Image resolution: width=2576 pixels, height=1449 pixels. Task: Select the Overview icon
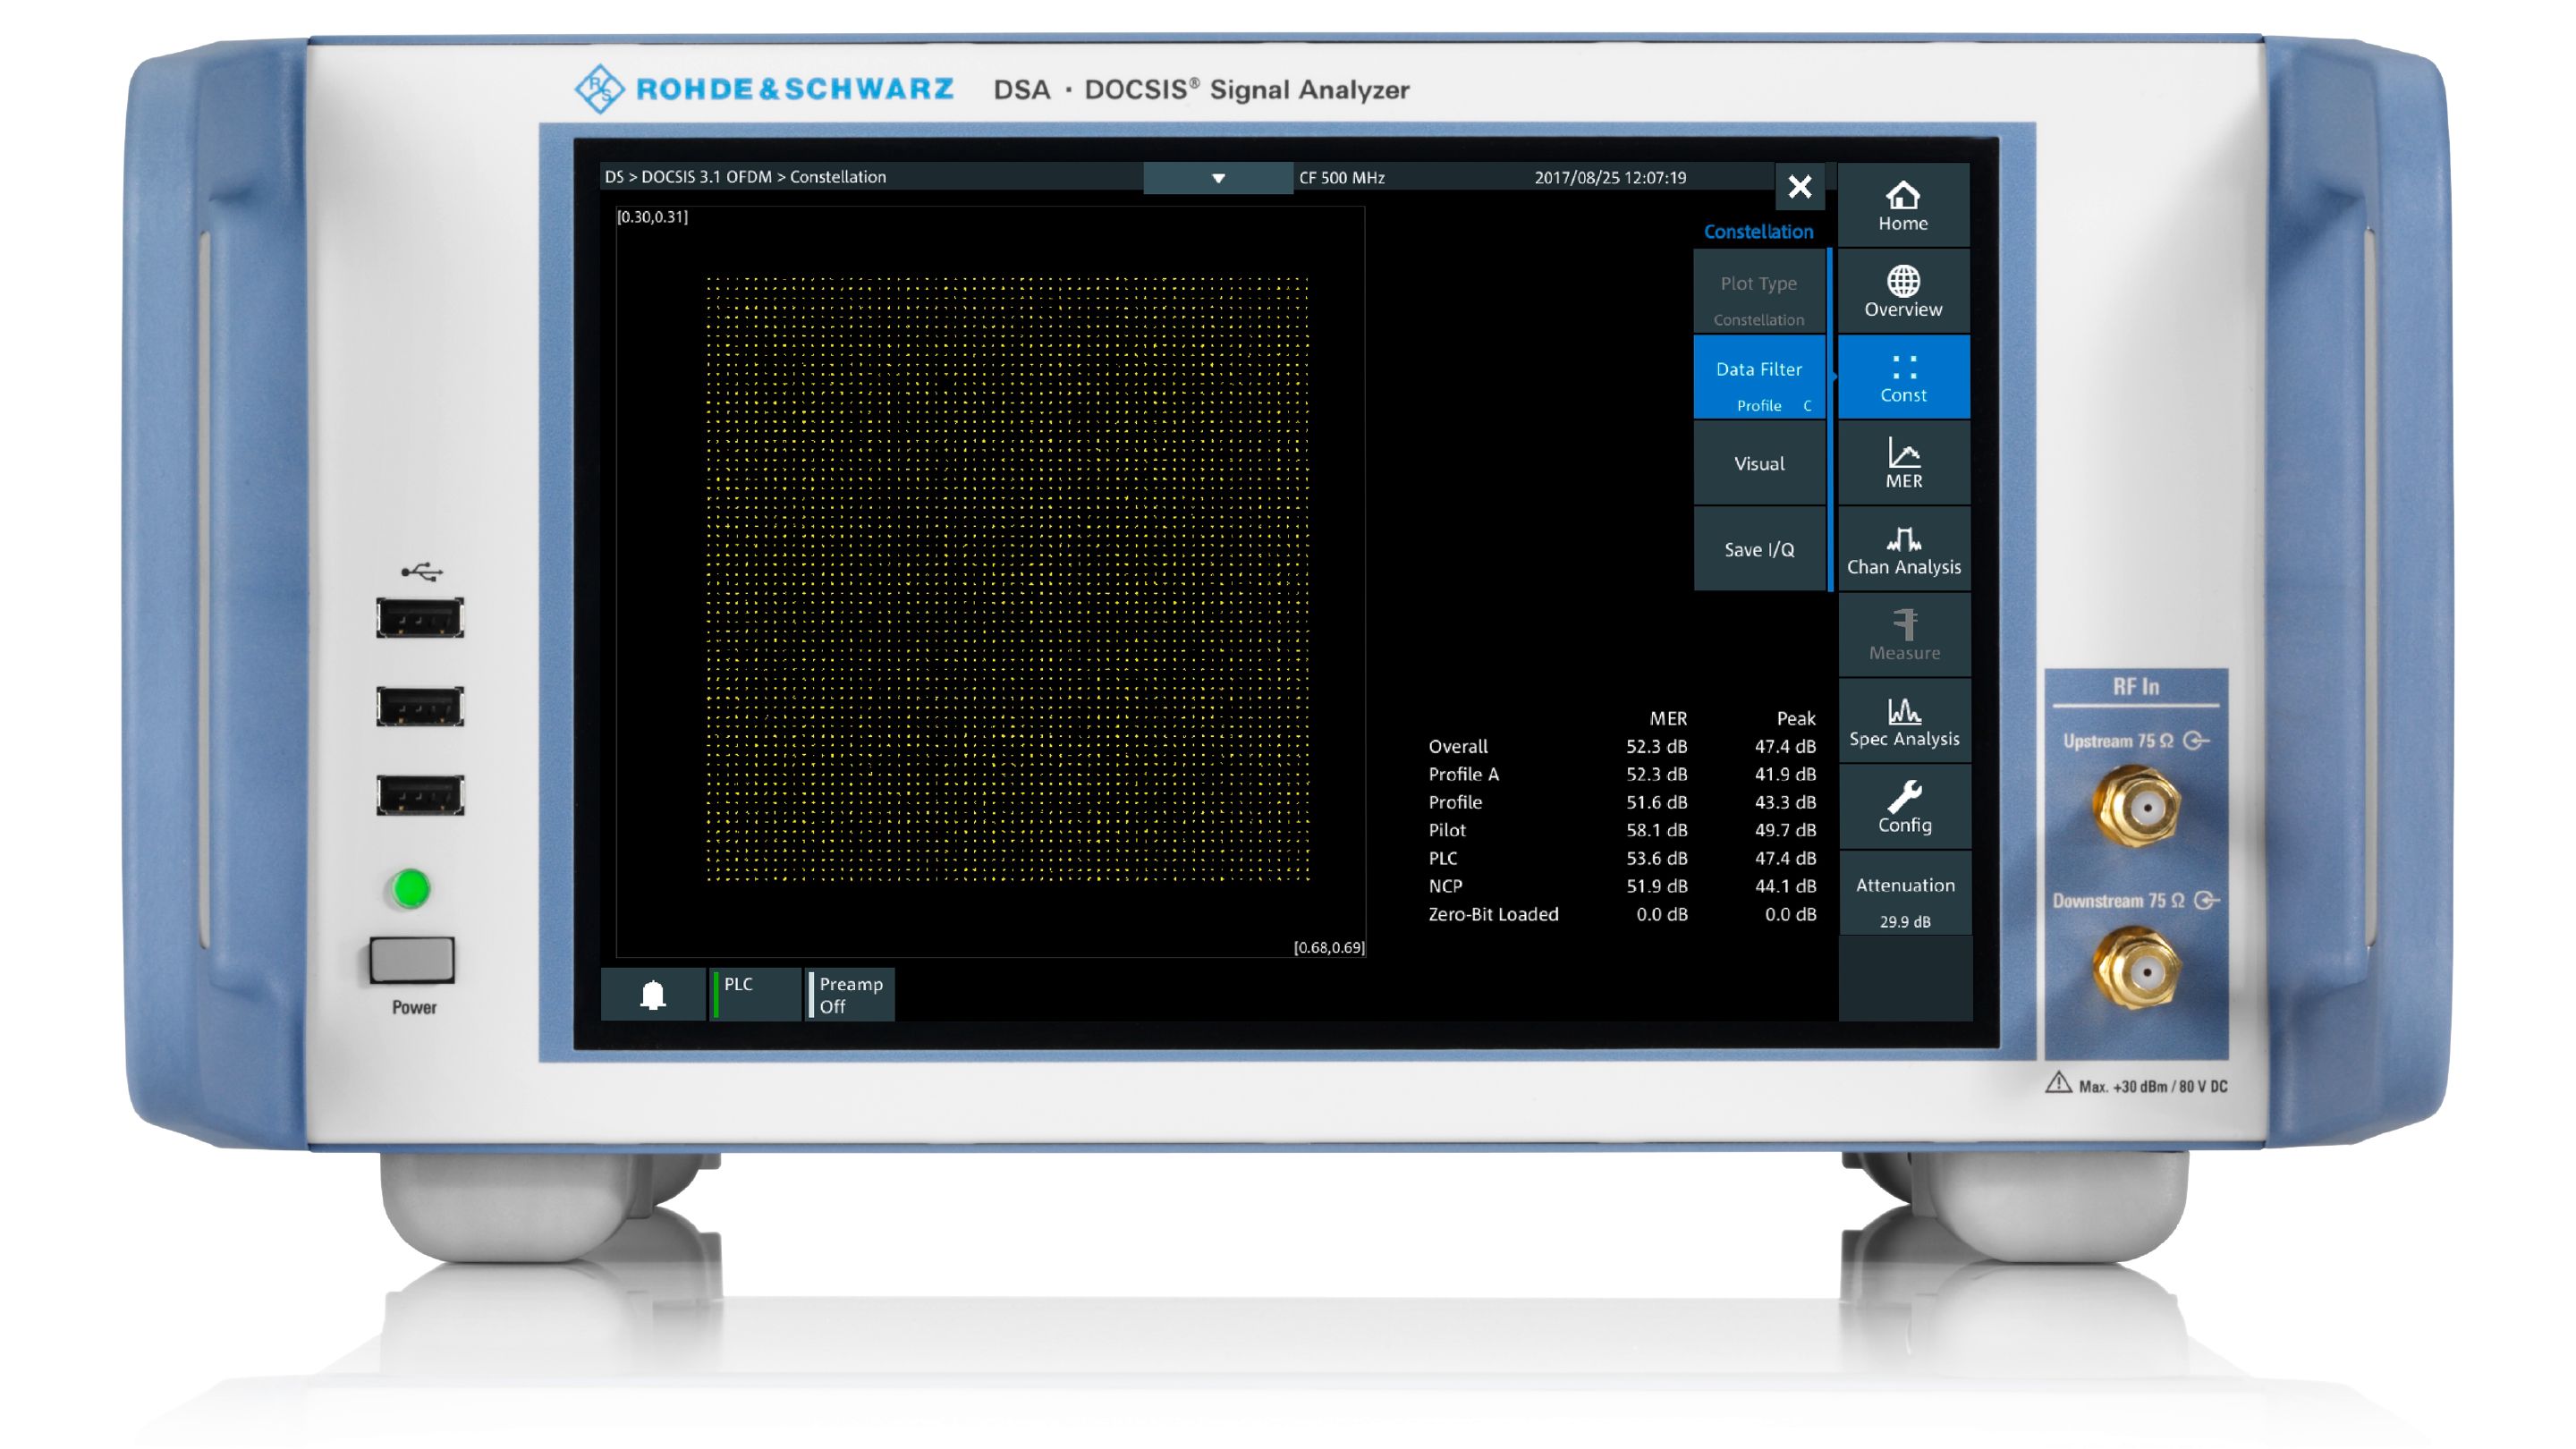pos(1903,290)
